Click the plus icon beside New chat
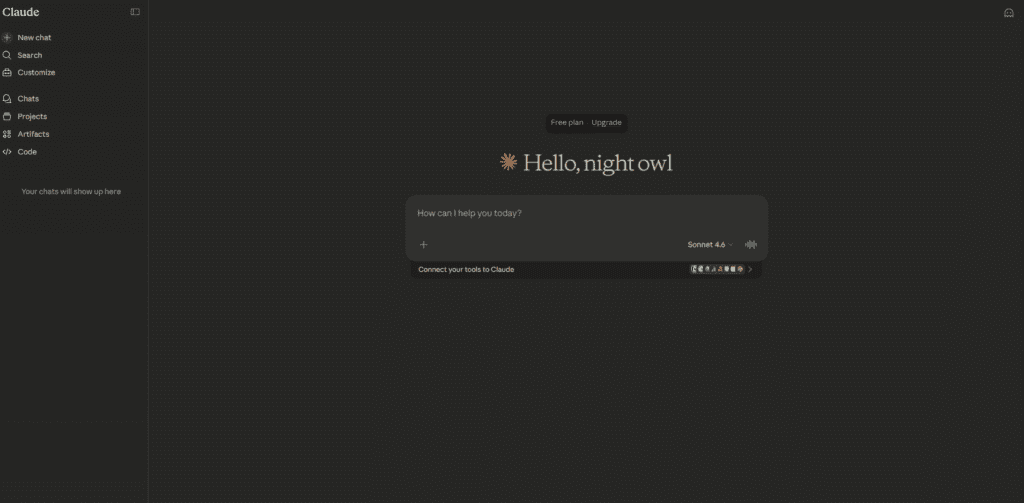The image size is (1024, 503). (7, 38)
